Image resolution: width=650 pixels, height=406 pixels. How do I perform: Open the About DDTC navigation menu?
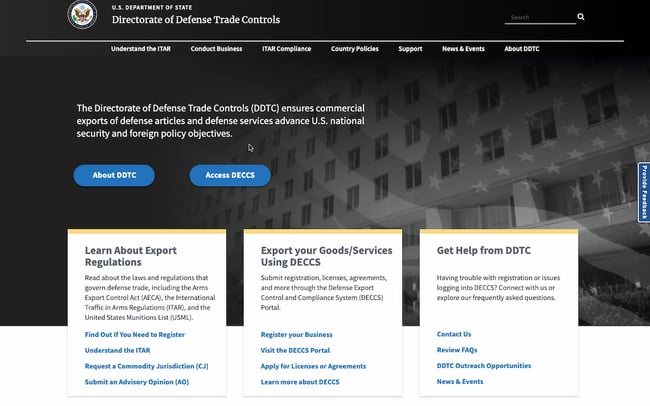(521, 49)
